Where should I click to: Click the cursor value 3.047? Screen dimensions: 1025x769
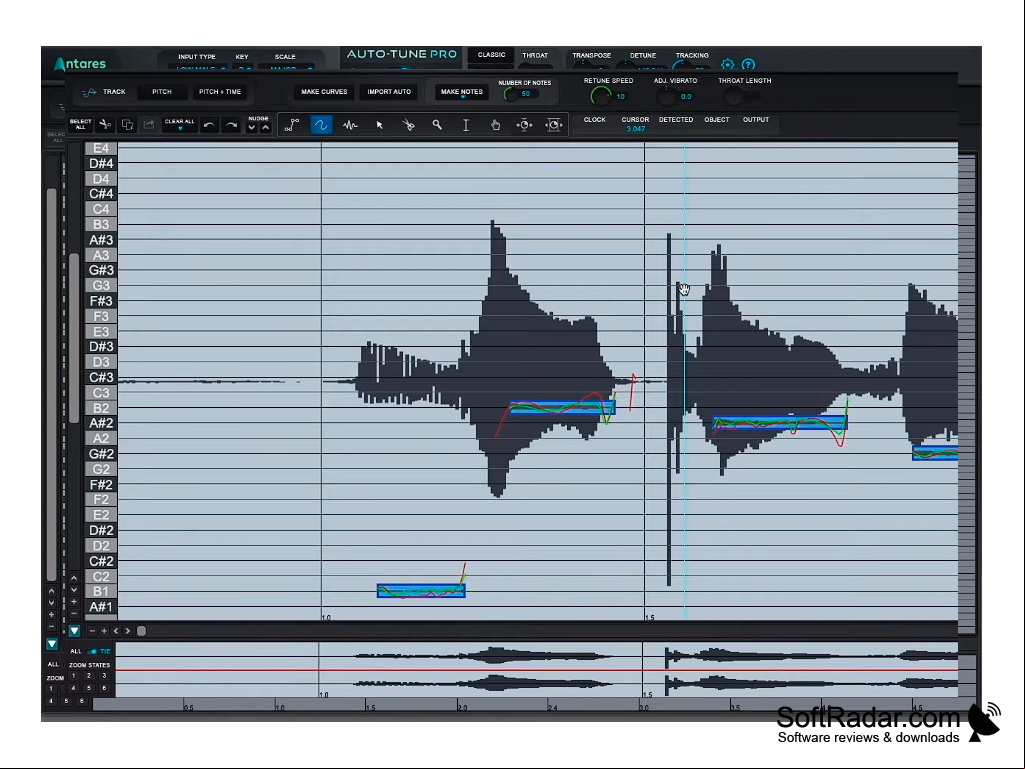click(635, 129)
